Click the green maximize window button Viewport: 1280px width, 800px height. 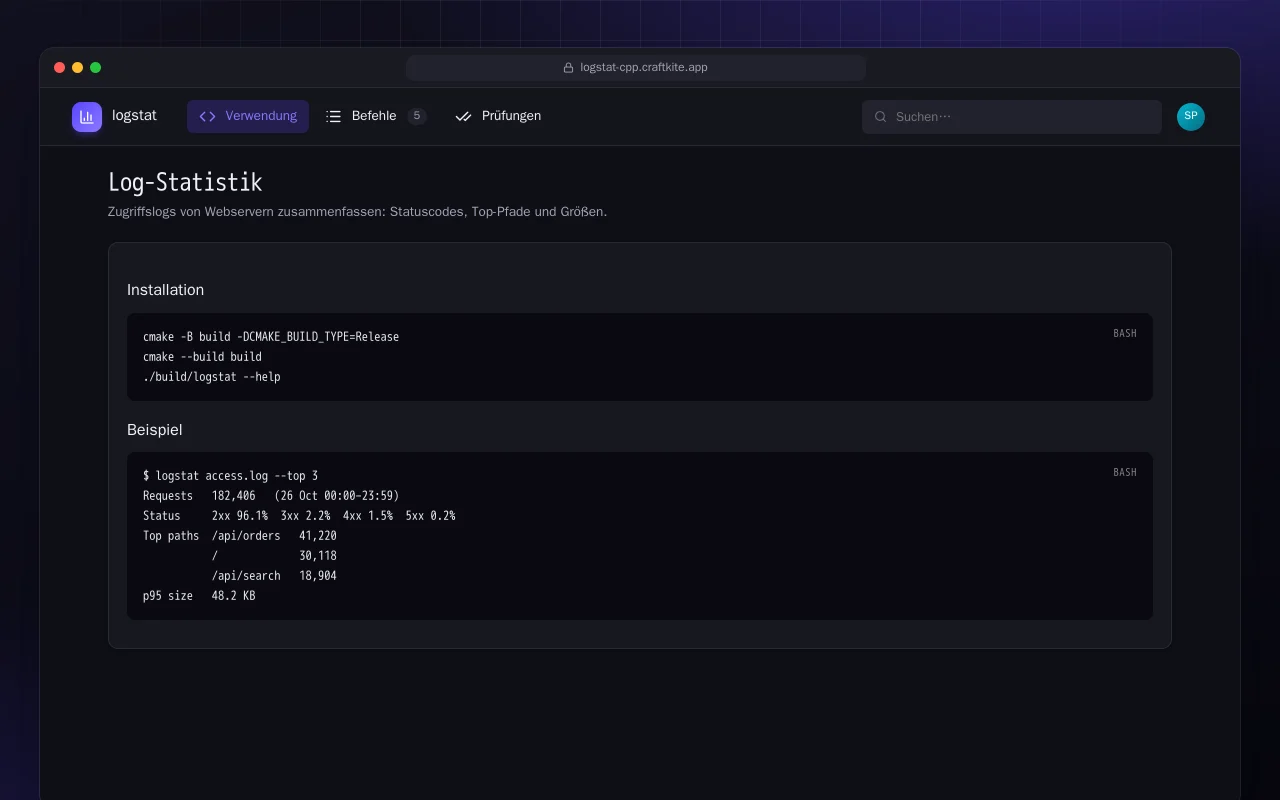point(96,68)
